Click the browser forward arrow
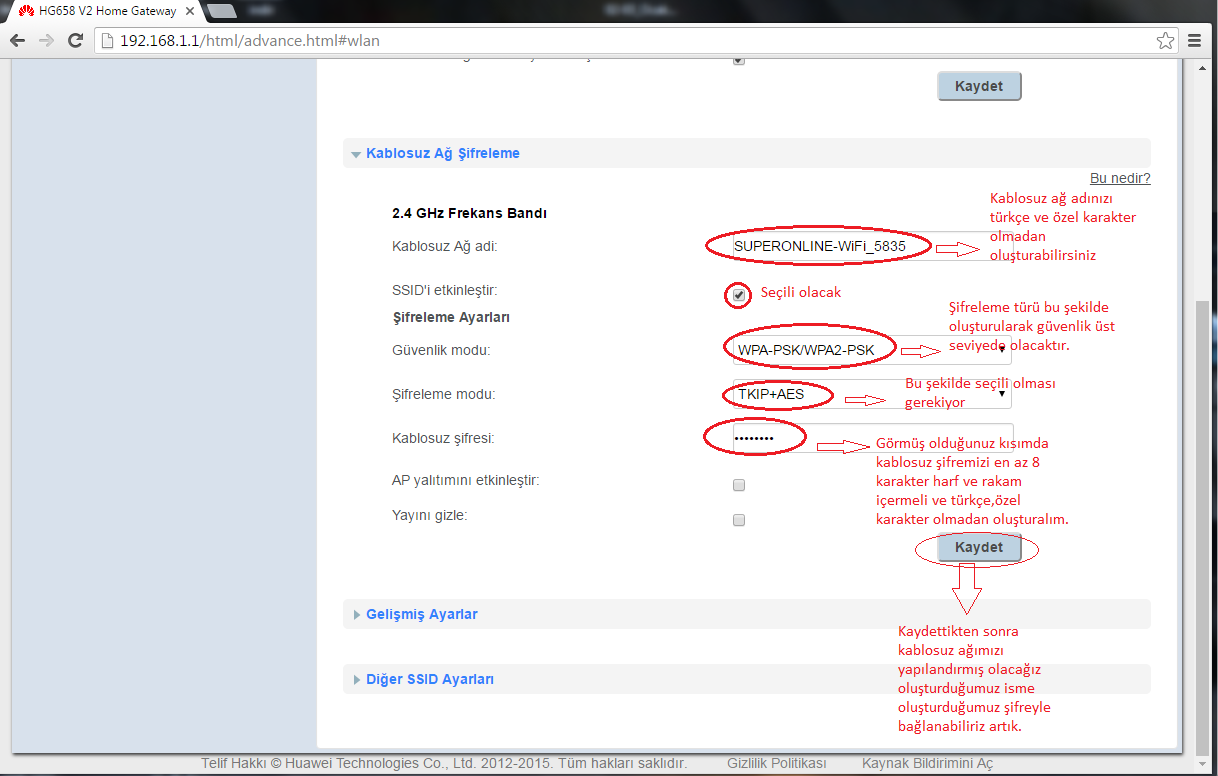The width and height of the screenshot is (1218, 776). (x=46, y=41)
